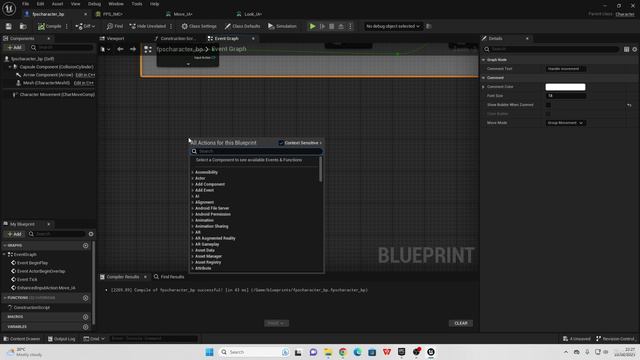Click the Add button in Components panel

(14, 48)
